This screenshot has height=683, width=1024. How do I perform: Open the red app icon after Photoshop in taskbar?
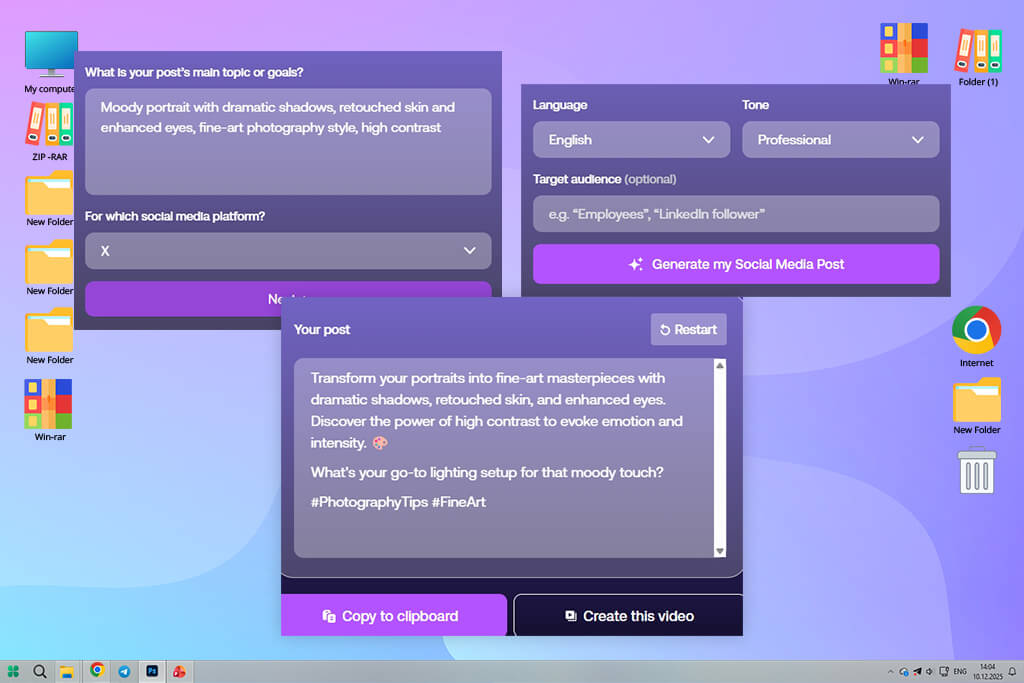[179, 671]
